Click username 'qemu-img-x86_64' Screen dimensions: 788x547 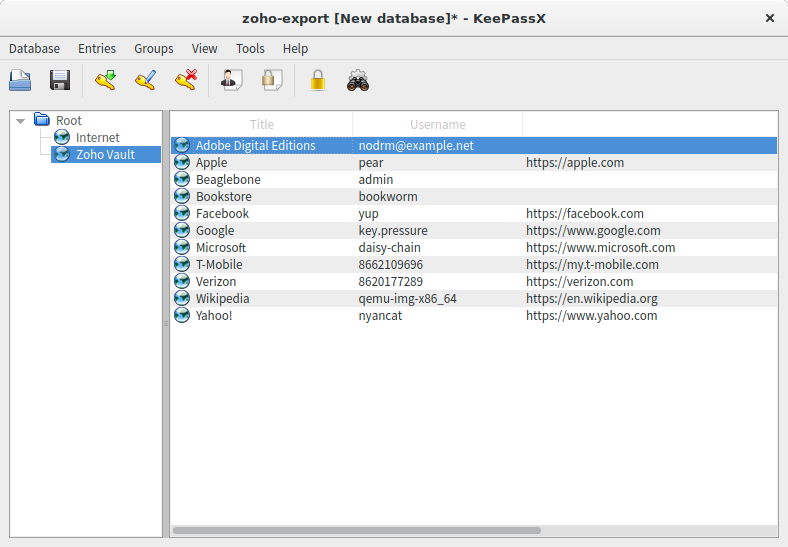[408, 299]
